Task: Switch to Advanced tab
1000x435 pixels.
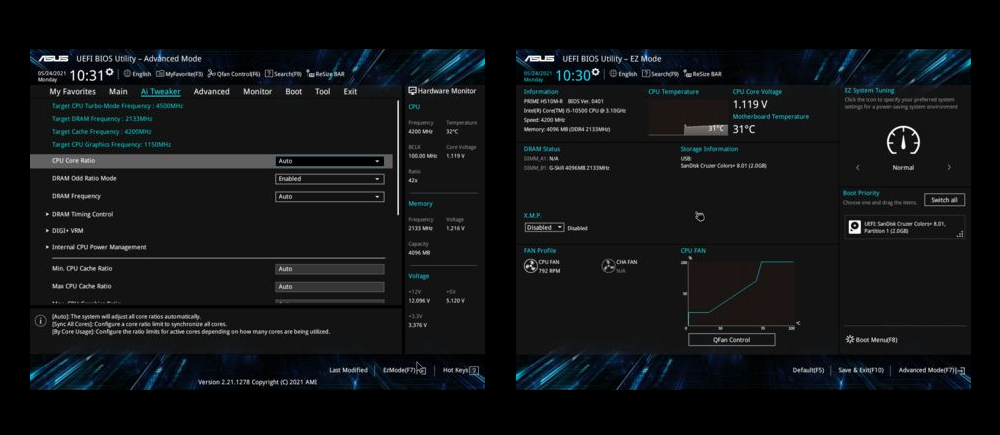Action: (211, 91)
